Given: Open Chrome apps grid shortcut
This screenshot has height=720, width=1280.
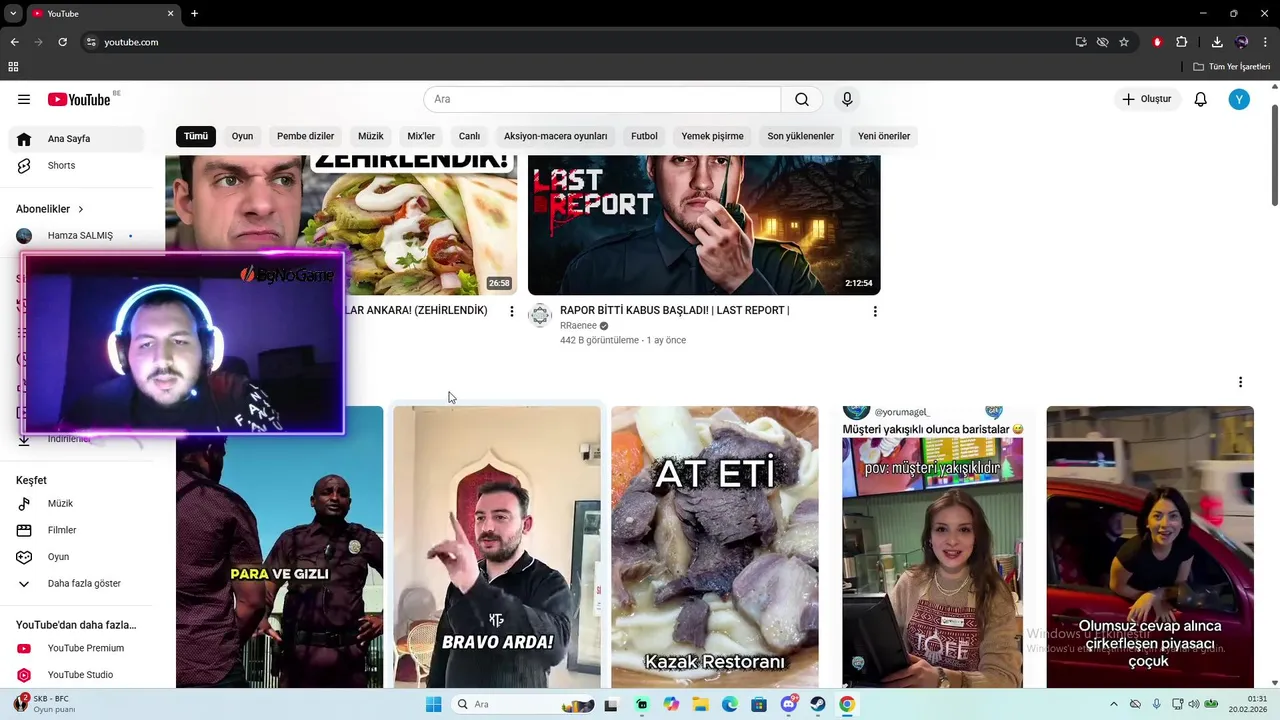Looking at the screenshot, I should point(13,67).
